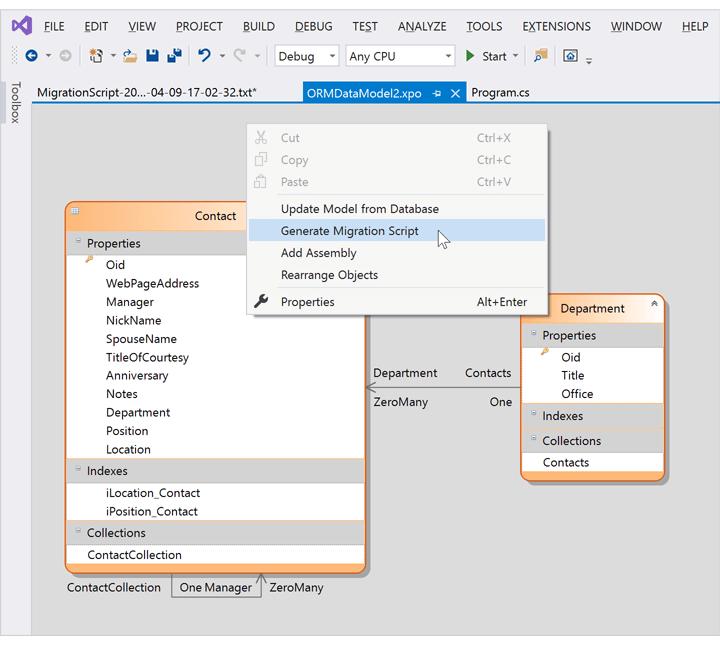Screen dimensions: 720x645
Task: Click the key icon beside Contact Oid
Action: click(90, 260)
